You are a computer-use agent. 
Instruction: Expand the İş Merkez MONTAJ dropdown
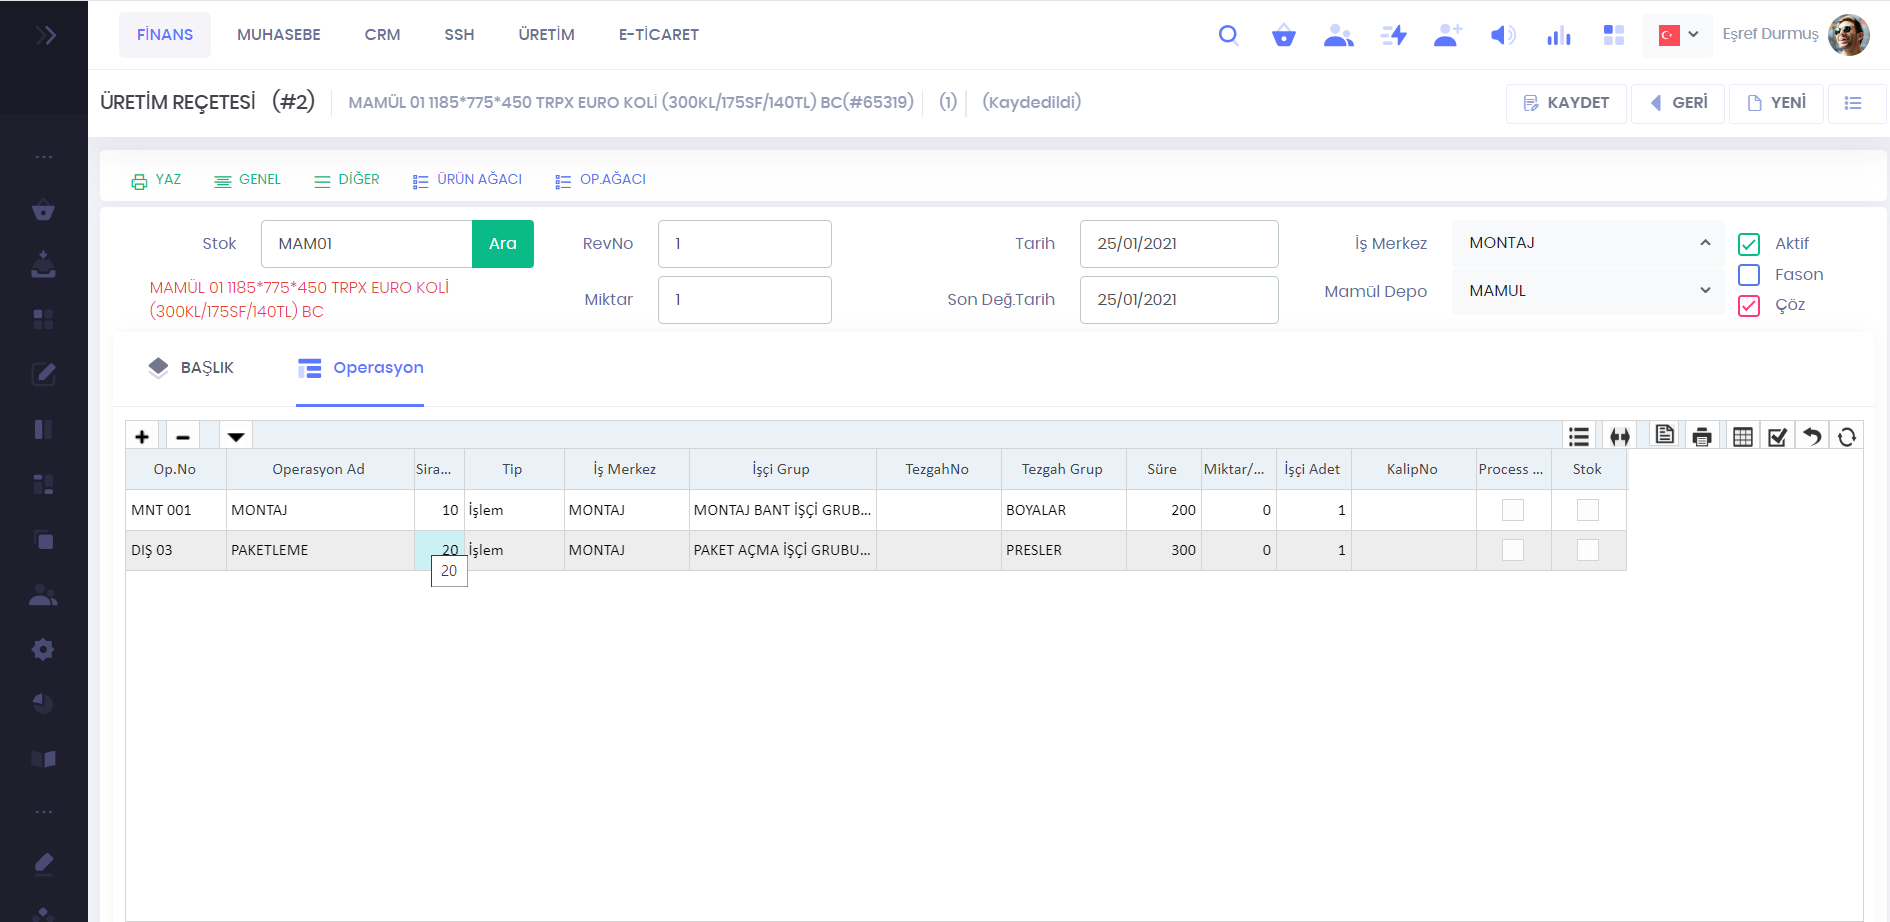point(1587,243)
